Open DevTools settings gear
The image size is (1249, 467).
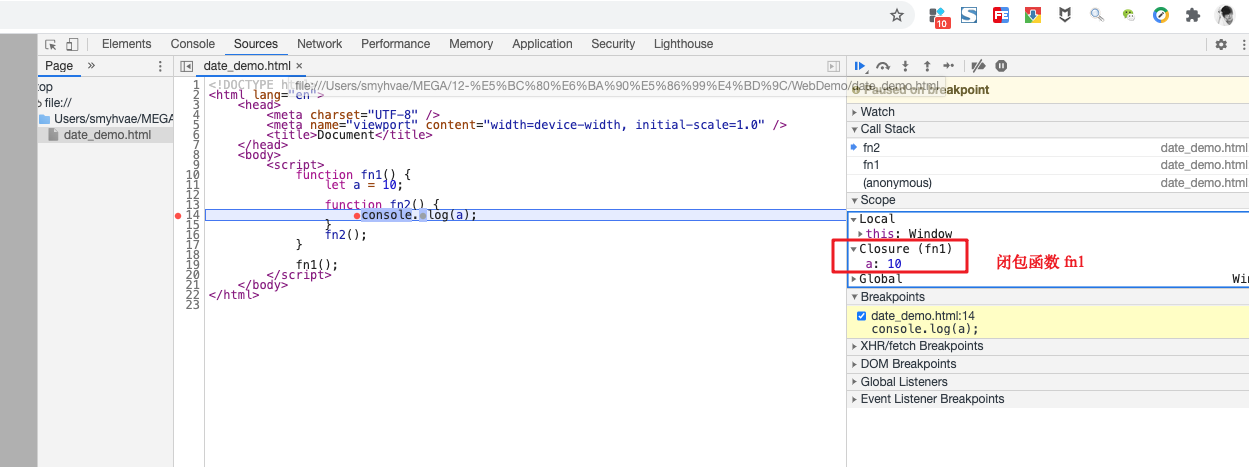tap(1221, 44)
